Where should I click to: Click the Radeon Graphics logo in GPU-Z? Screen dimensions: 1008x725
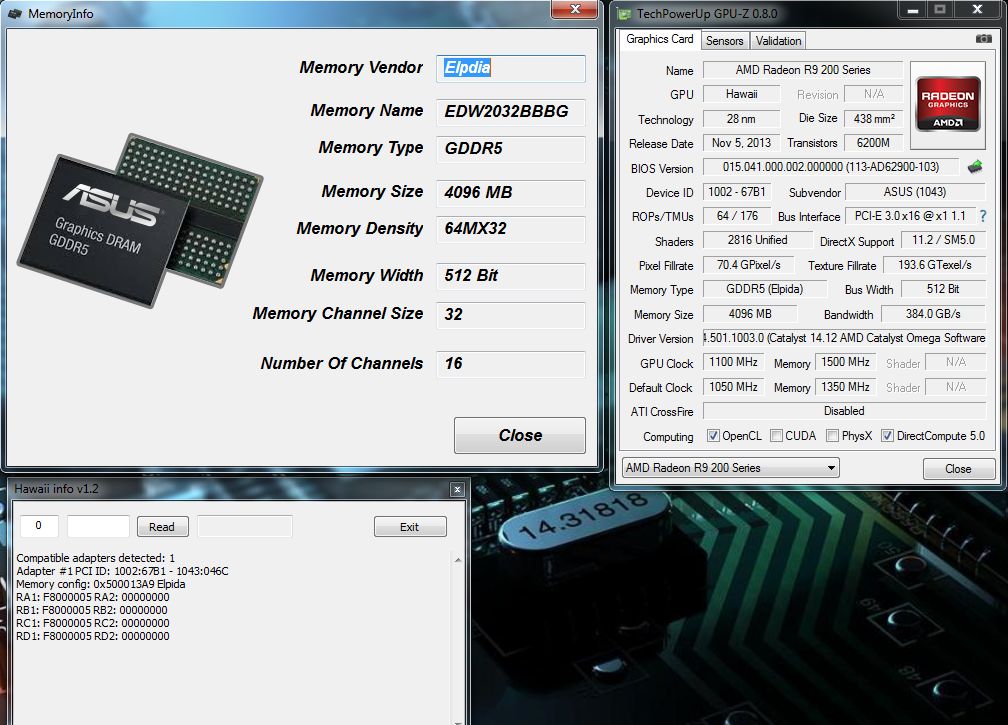tap(948, 103)
